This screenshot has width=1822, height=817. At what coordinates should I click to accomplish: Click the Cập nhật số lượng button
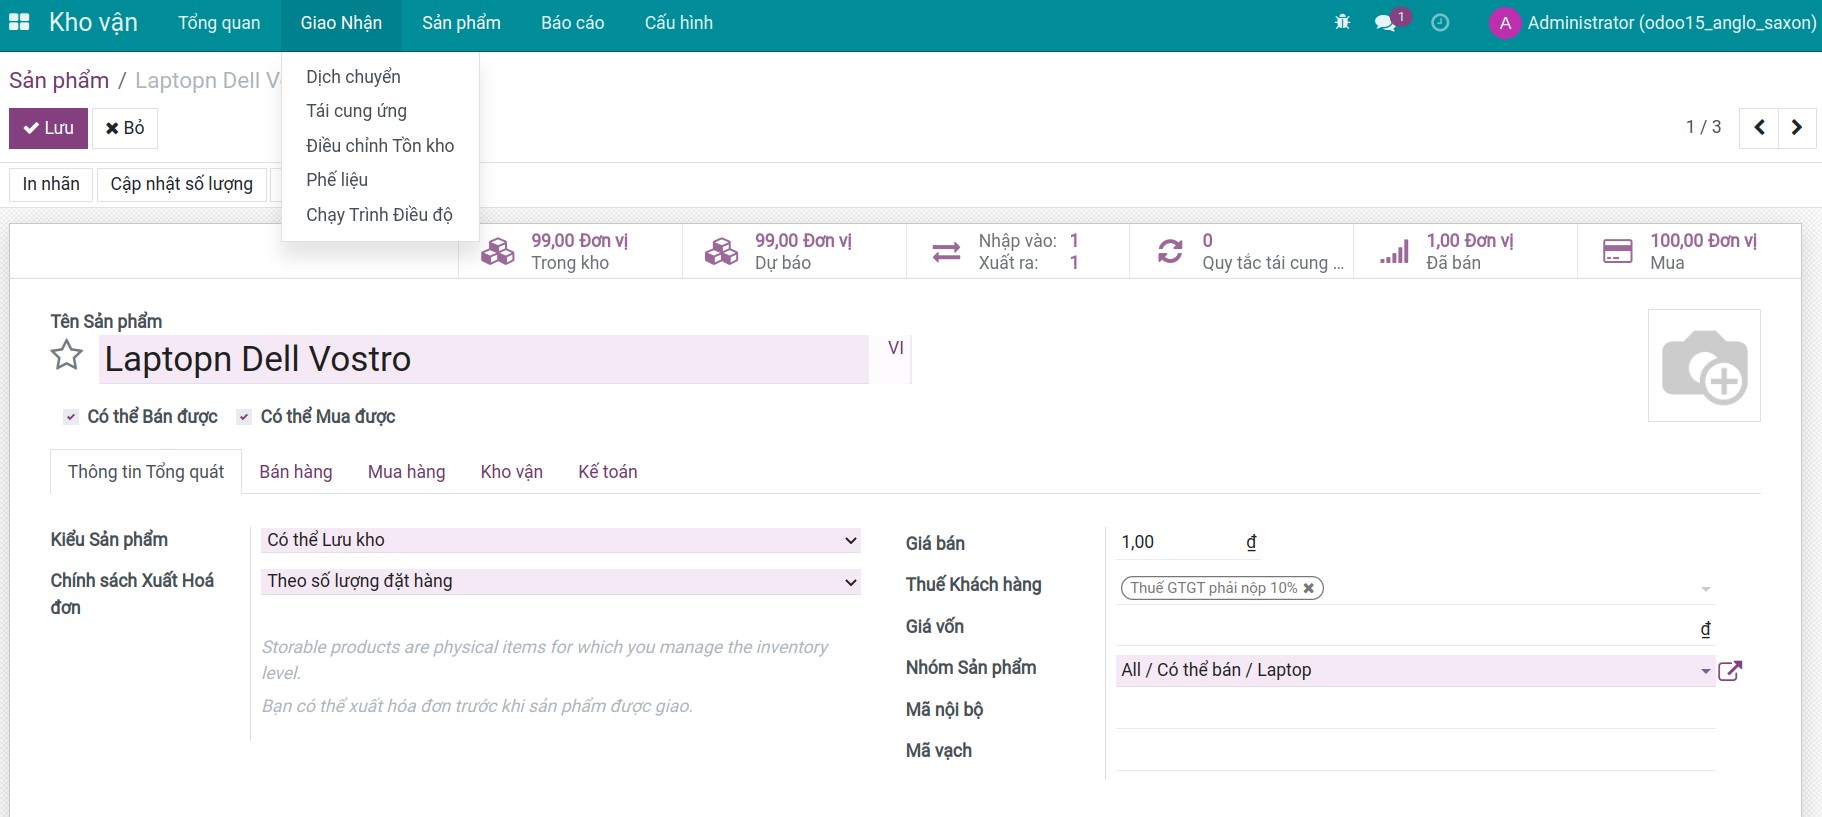point(181,184)
